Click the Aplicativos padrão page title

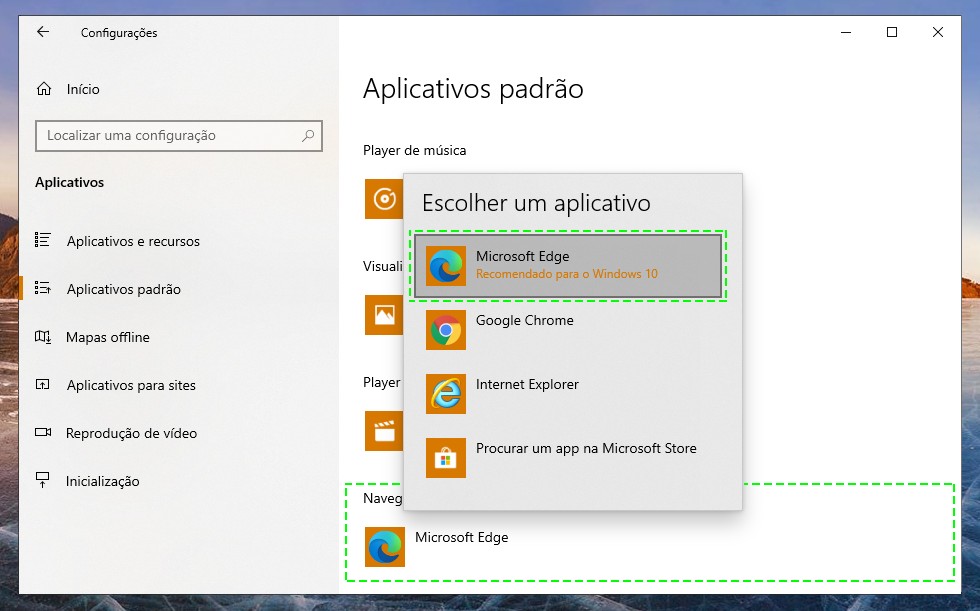pos(473,89)
